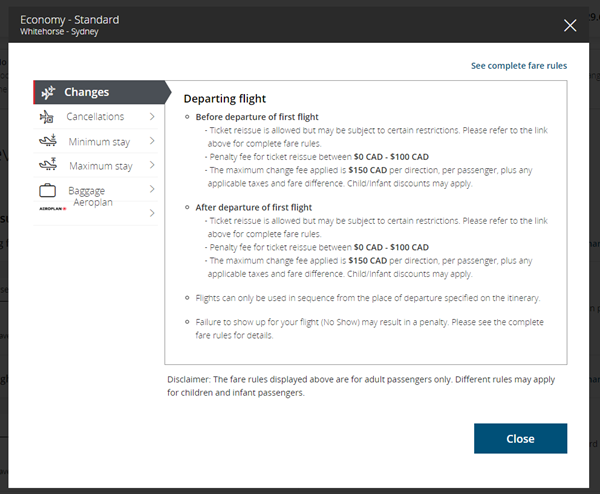This screenshot has width=600, height=495.
Task: Open See complete fare rules link
Action: click(x=519, y=66)
